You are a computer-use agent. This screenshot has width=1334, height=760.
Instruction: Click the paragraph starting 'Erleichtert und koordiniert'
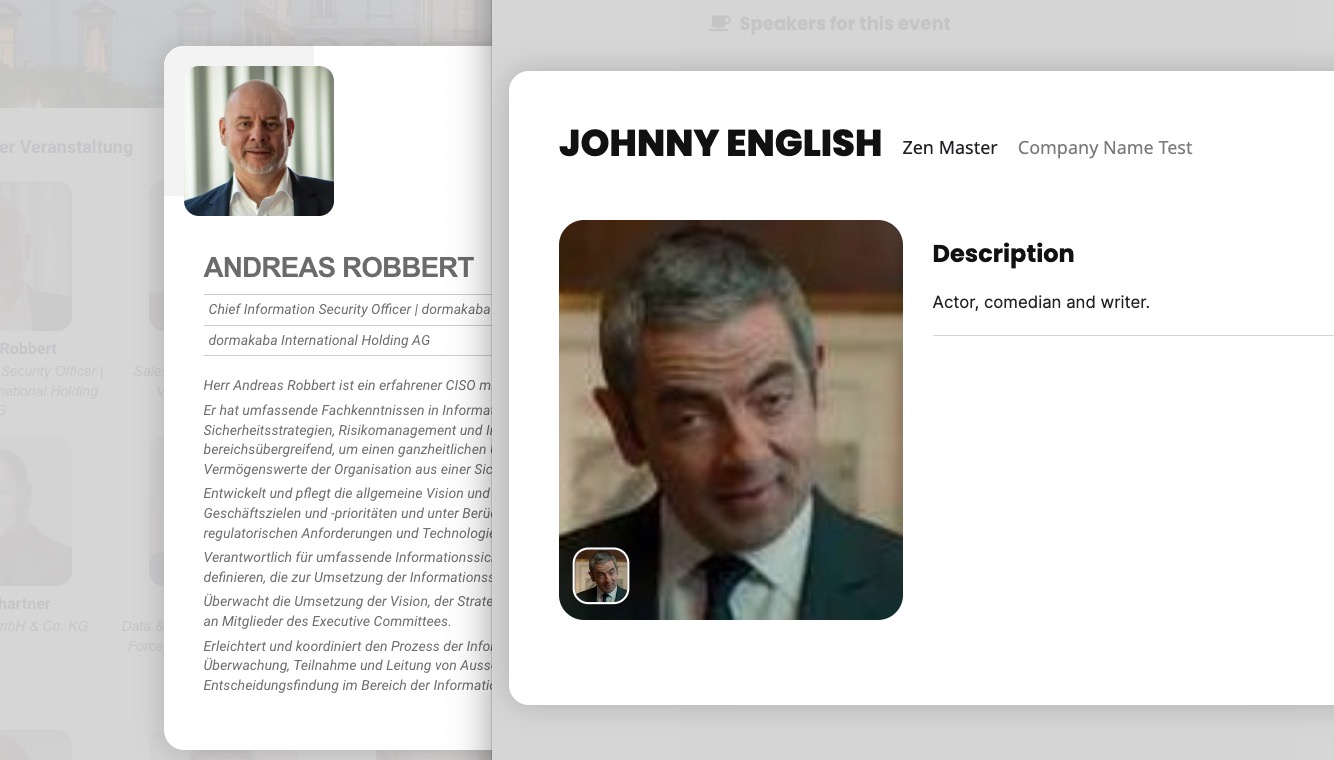[x=347, y=665]
